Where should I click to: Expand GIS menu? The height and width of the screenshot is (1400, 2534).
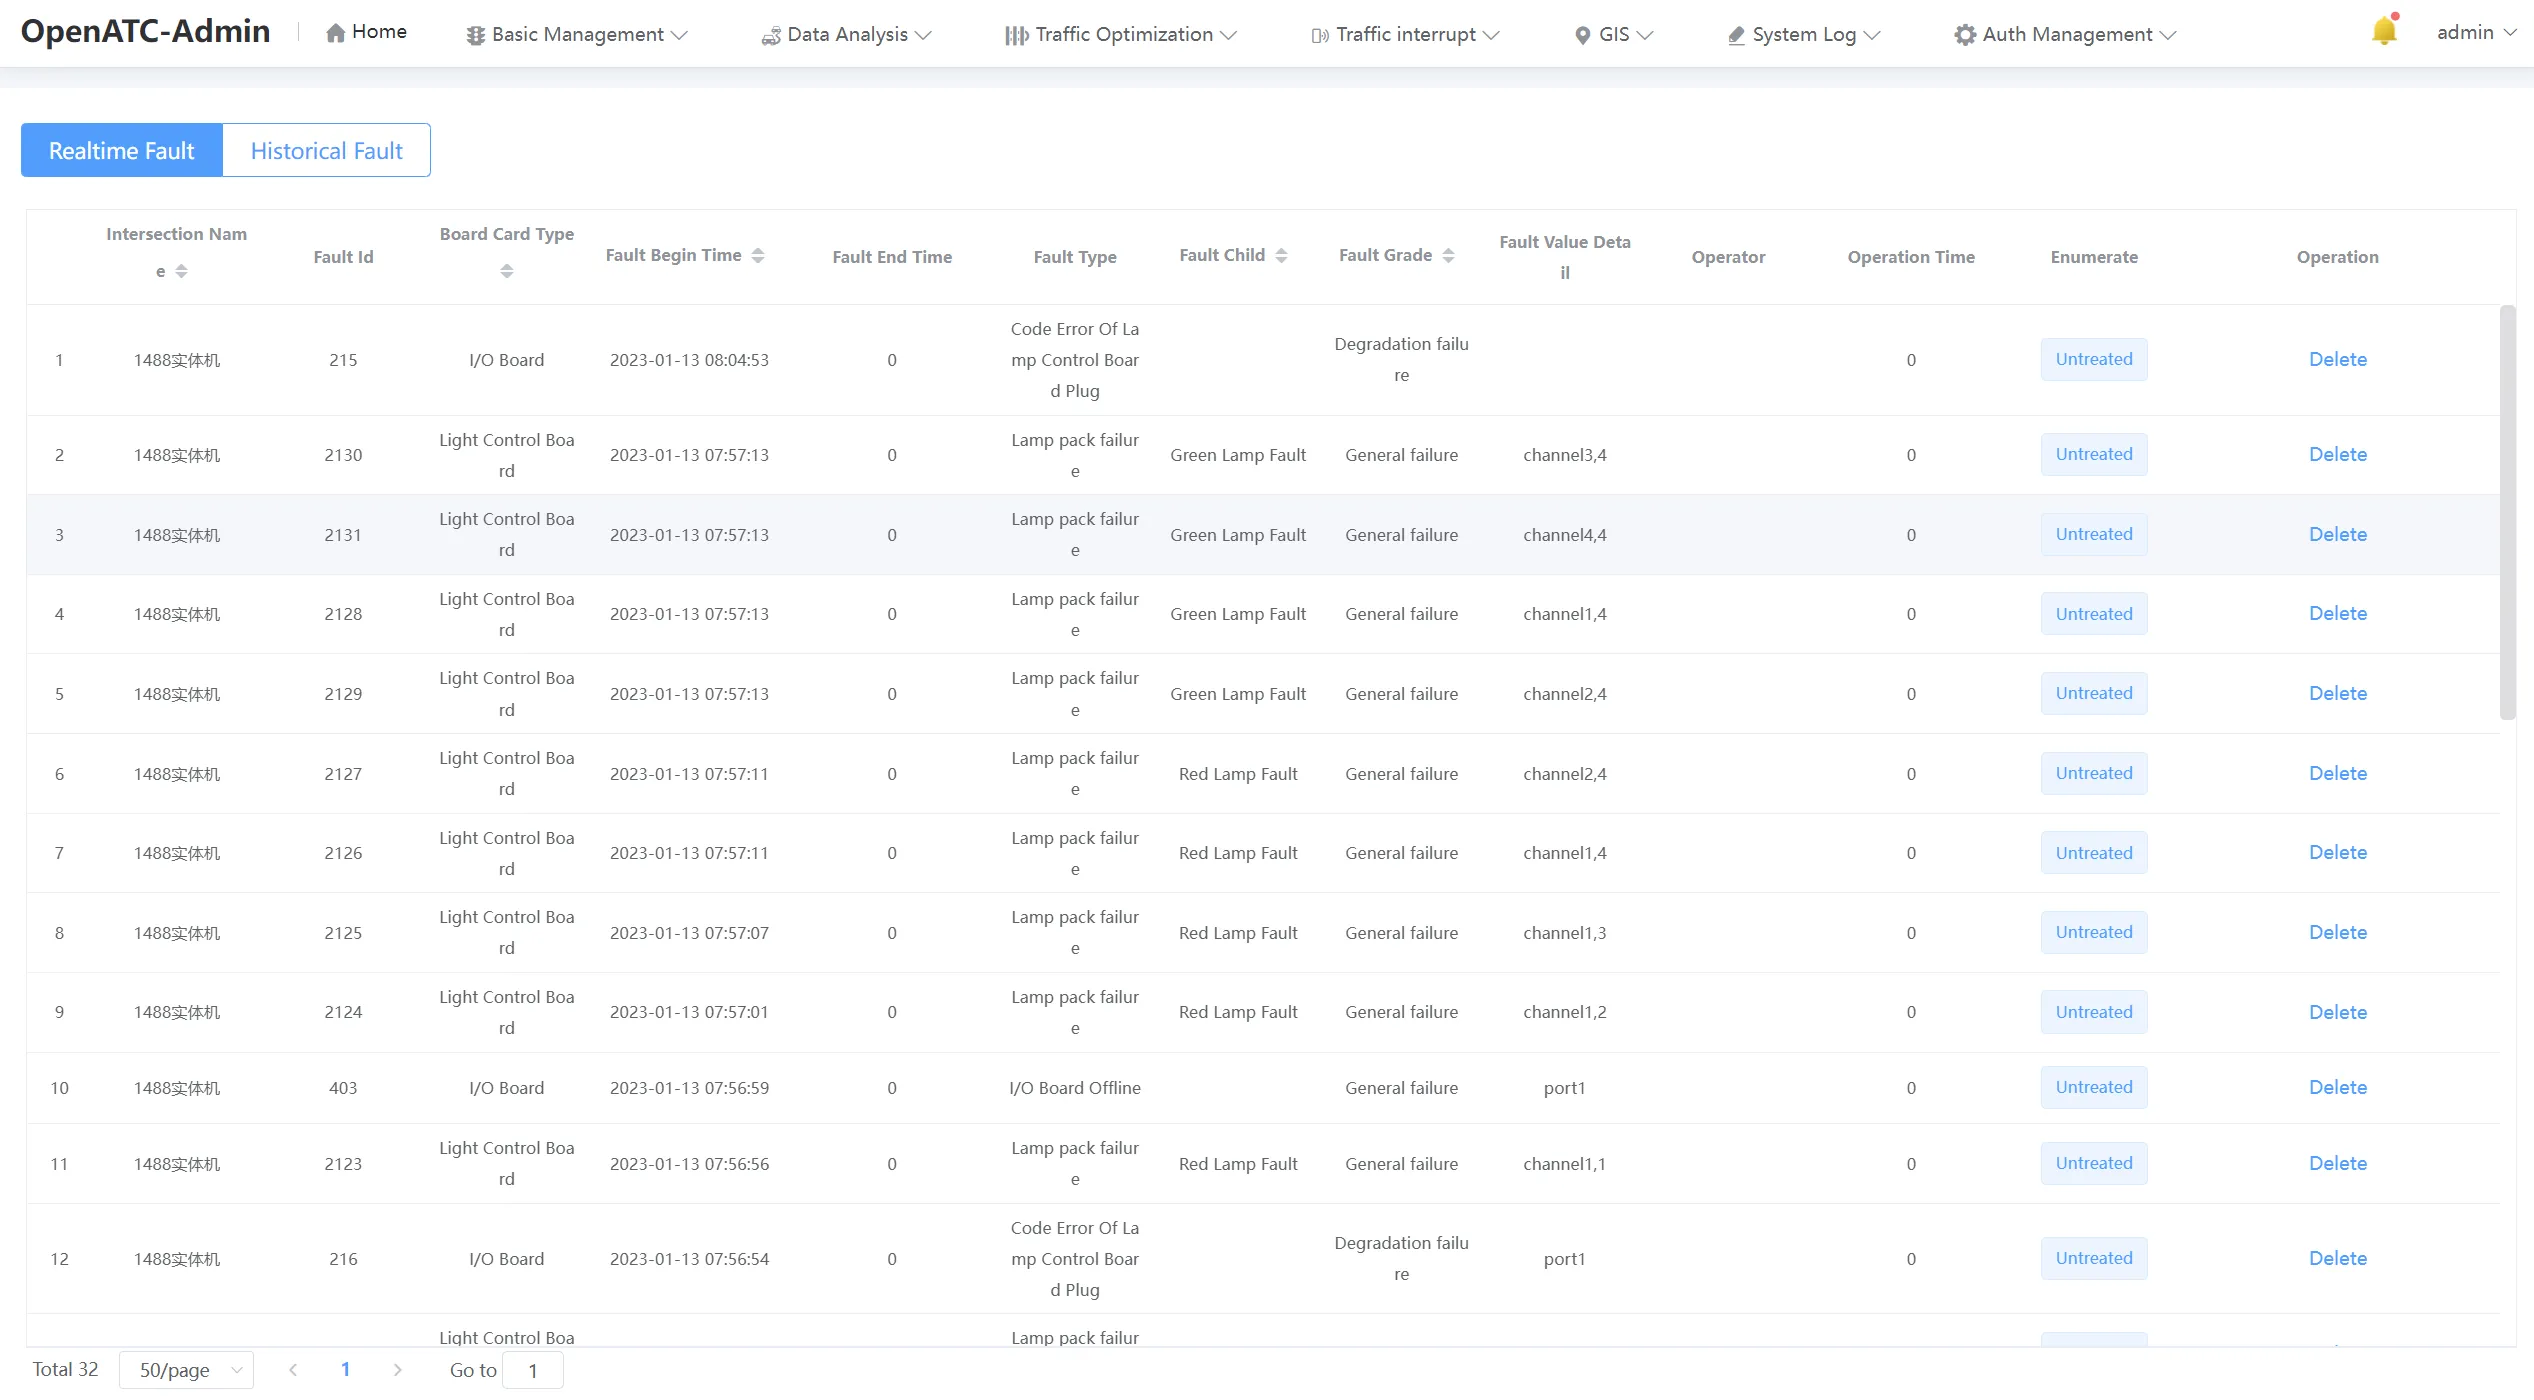click(x=1614, y=35)
